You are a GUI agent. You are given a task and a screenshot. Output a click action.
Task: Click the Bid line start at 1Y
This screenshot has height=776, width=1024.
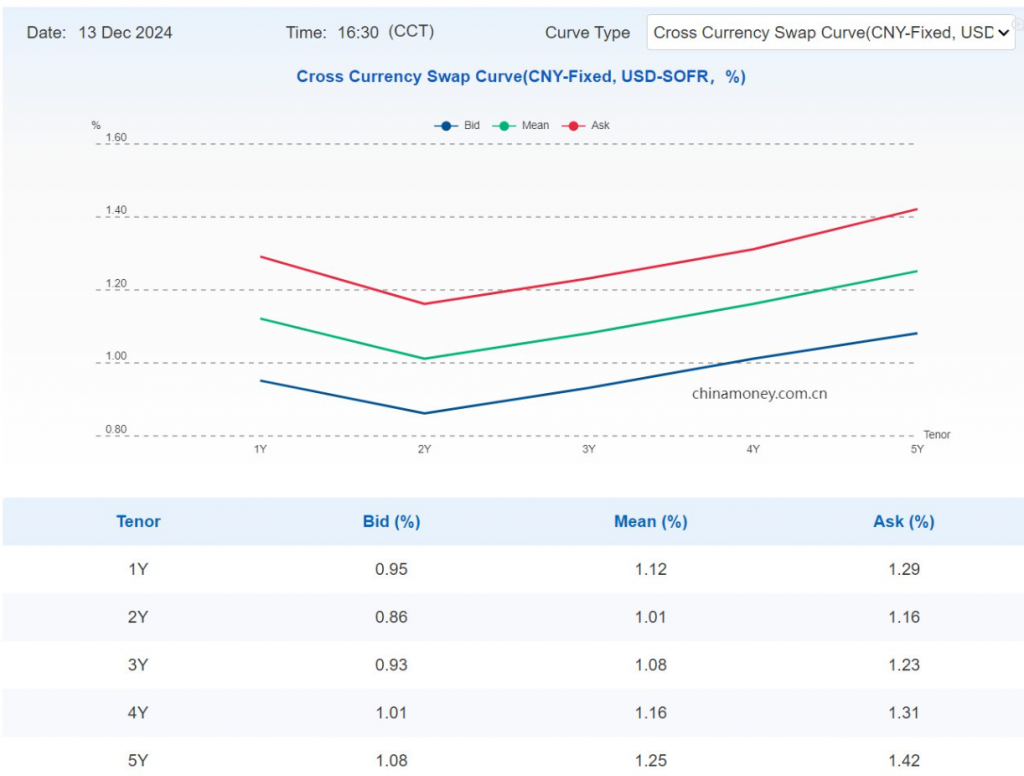(x=261, y=380)
